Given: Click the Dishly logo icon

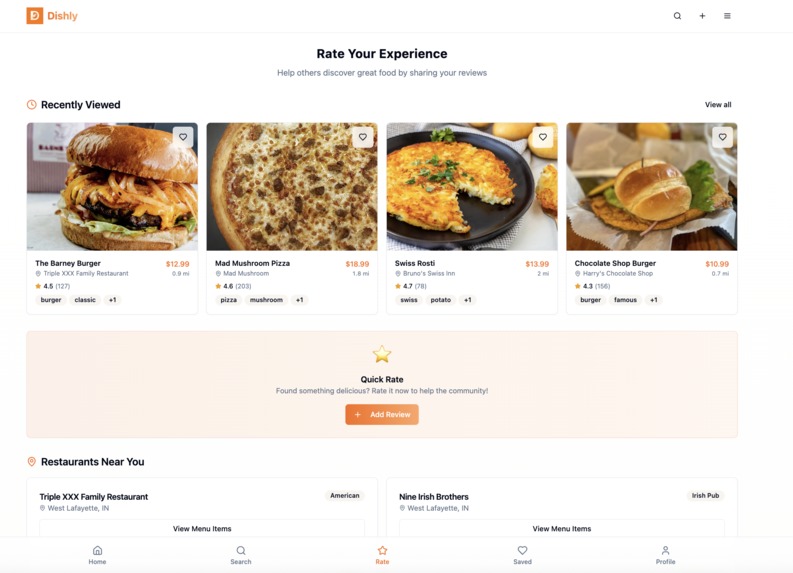Looking at the screenshot, I should click(34, 16).
